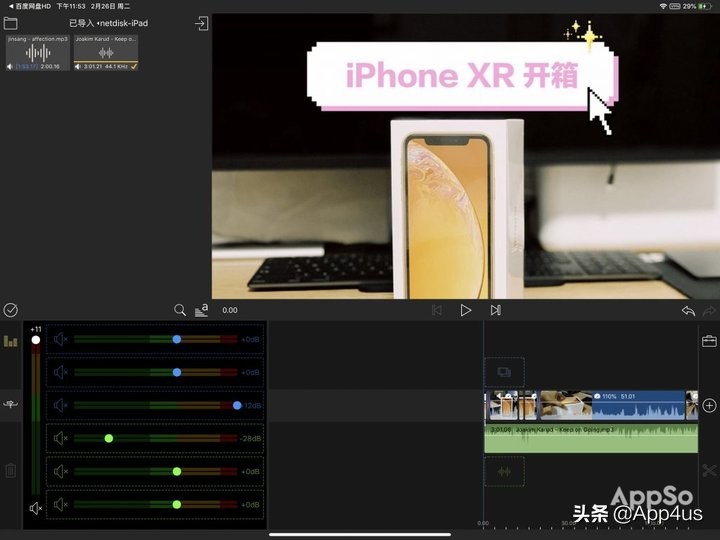Screen dimensions: 720x540
Task: Jump to previous clip edge
Action: (437, 310)
